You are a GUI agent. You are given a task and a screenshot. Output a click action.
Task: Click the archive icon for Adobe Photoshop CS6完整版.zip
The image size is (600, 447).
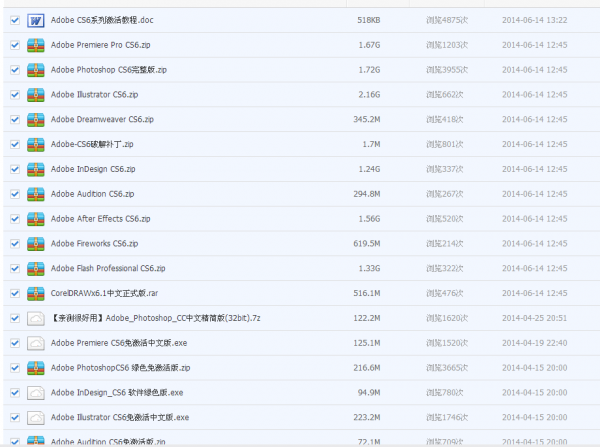(x=36, y=70)
